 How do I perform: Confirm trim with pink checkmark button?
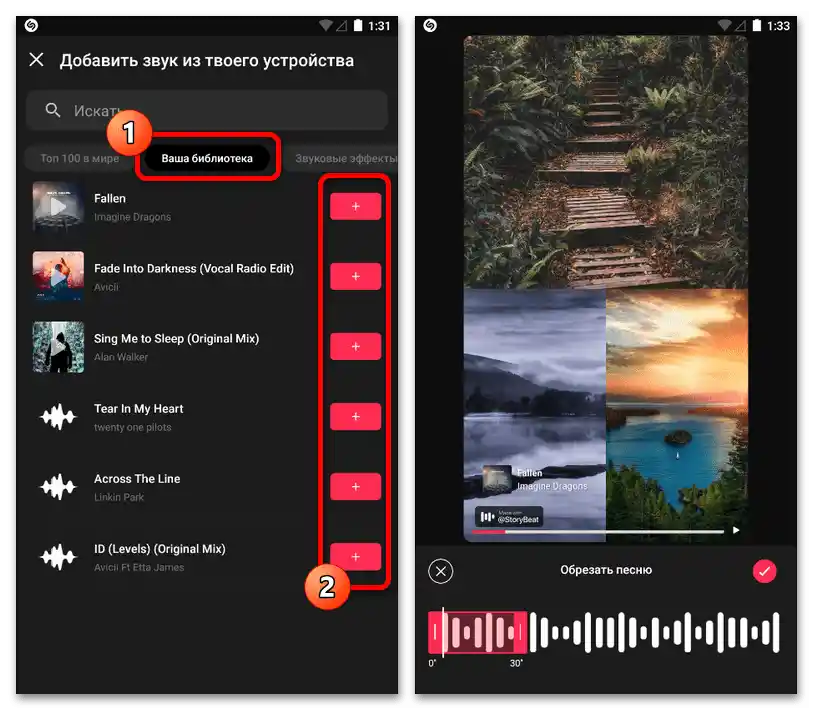764,572
